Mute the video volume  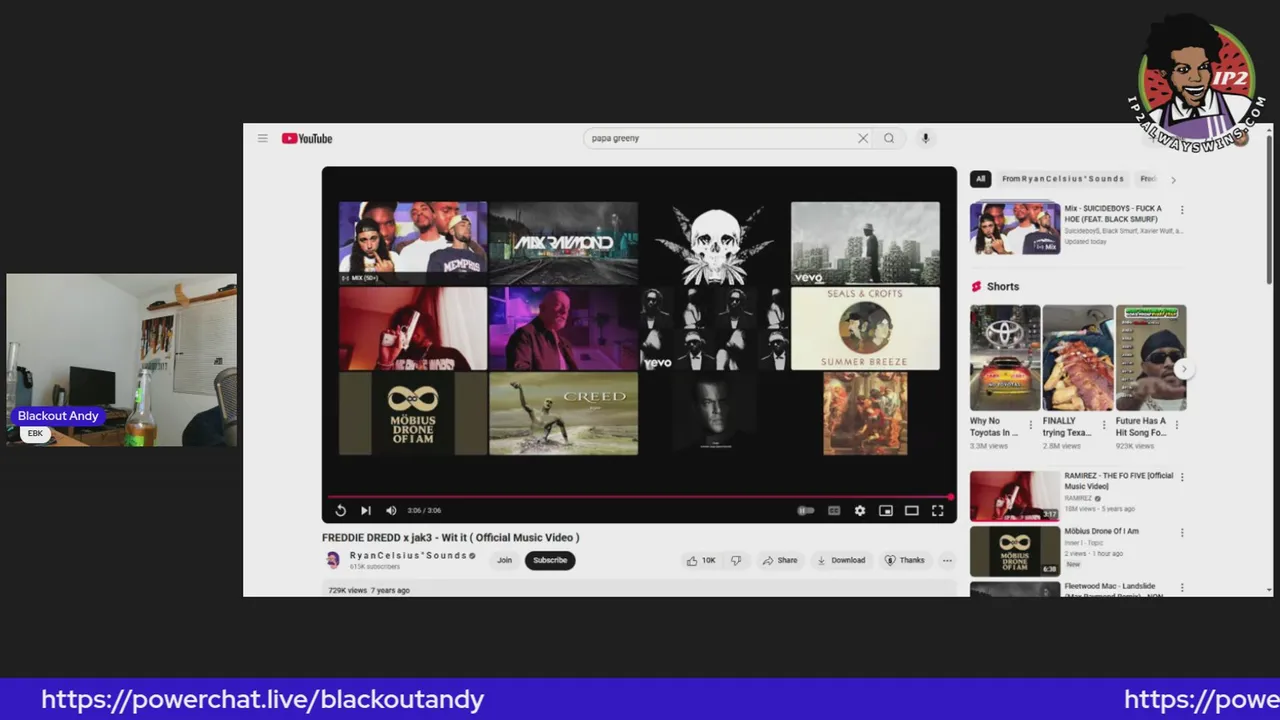391,510
